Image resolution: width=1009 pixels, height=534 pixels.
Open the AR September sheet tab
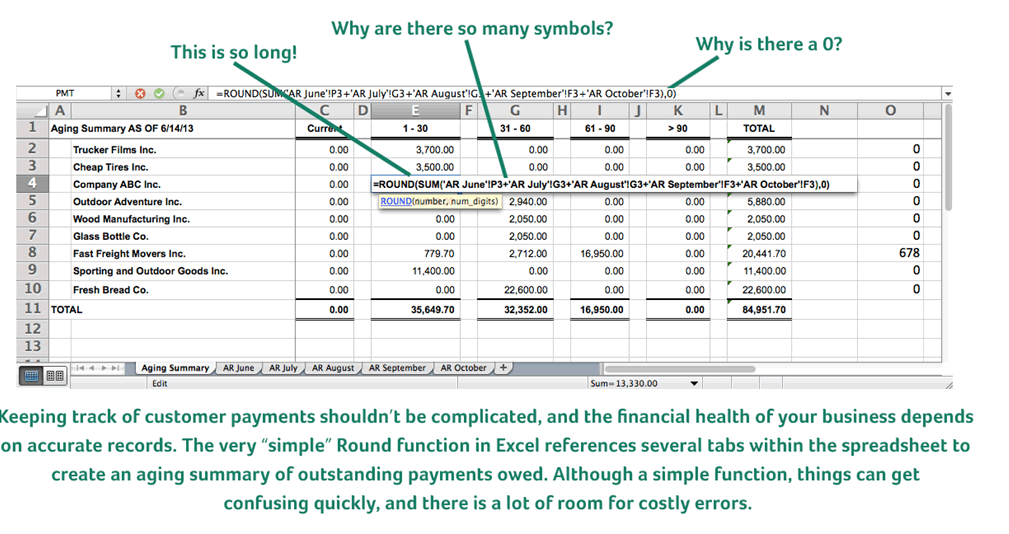point(397,368)
